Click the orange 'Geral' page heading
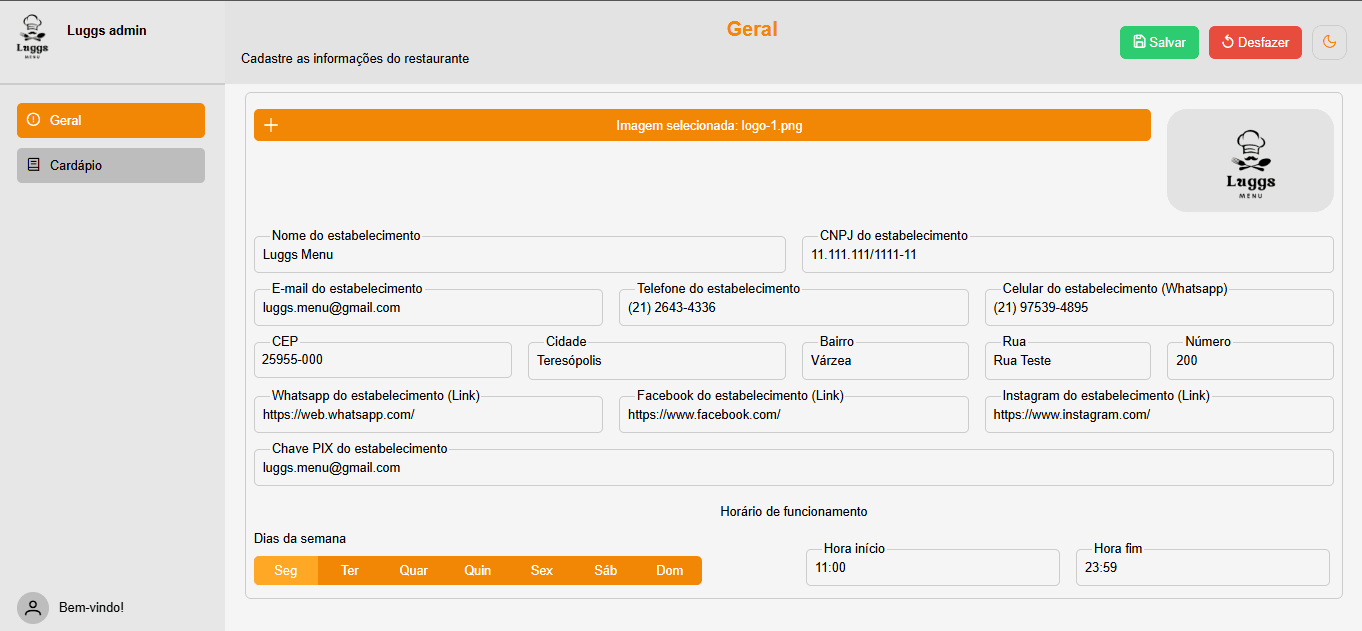The height and width of the screenshot is (631, 1362). pos(752,29)
